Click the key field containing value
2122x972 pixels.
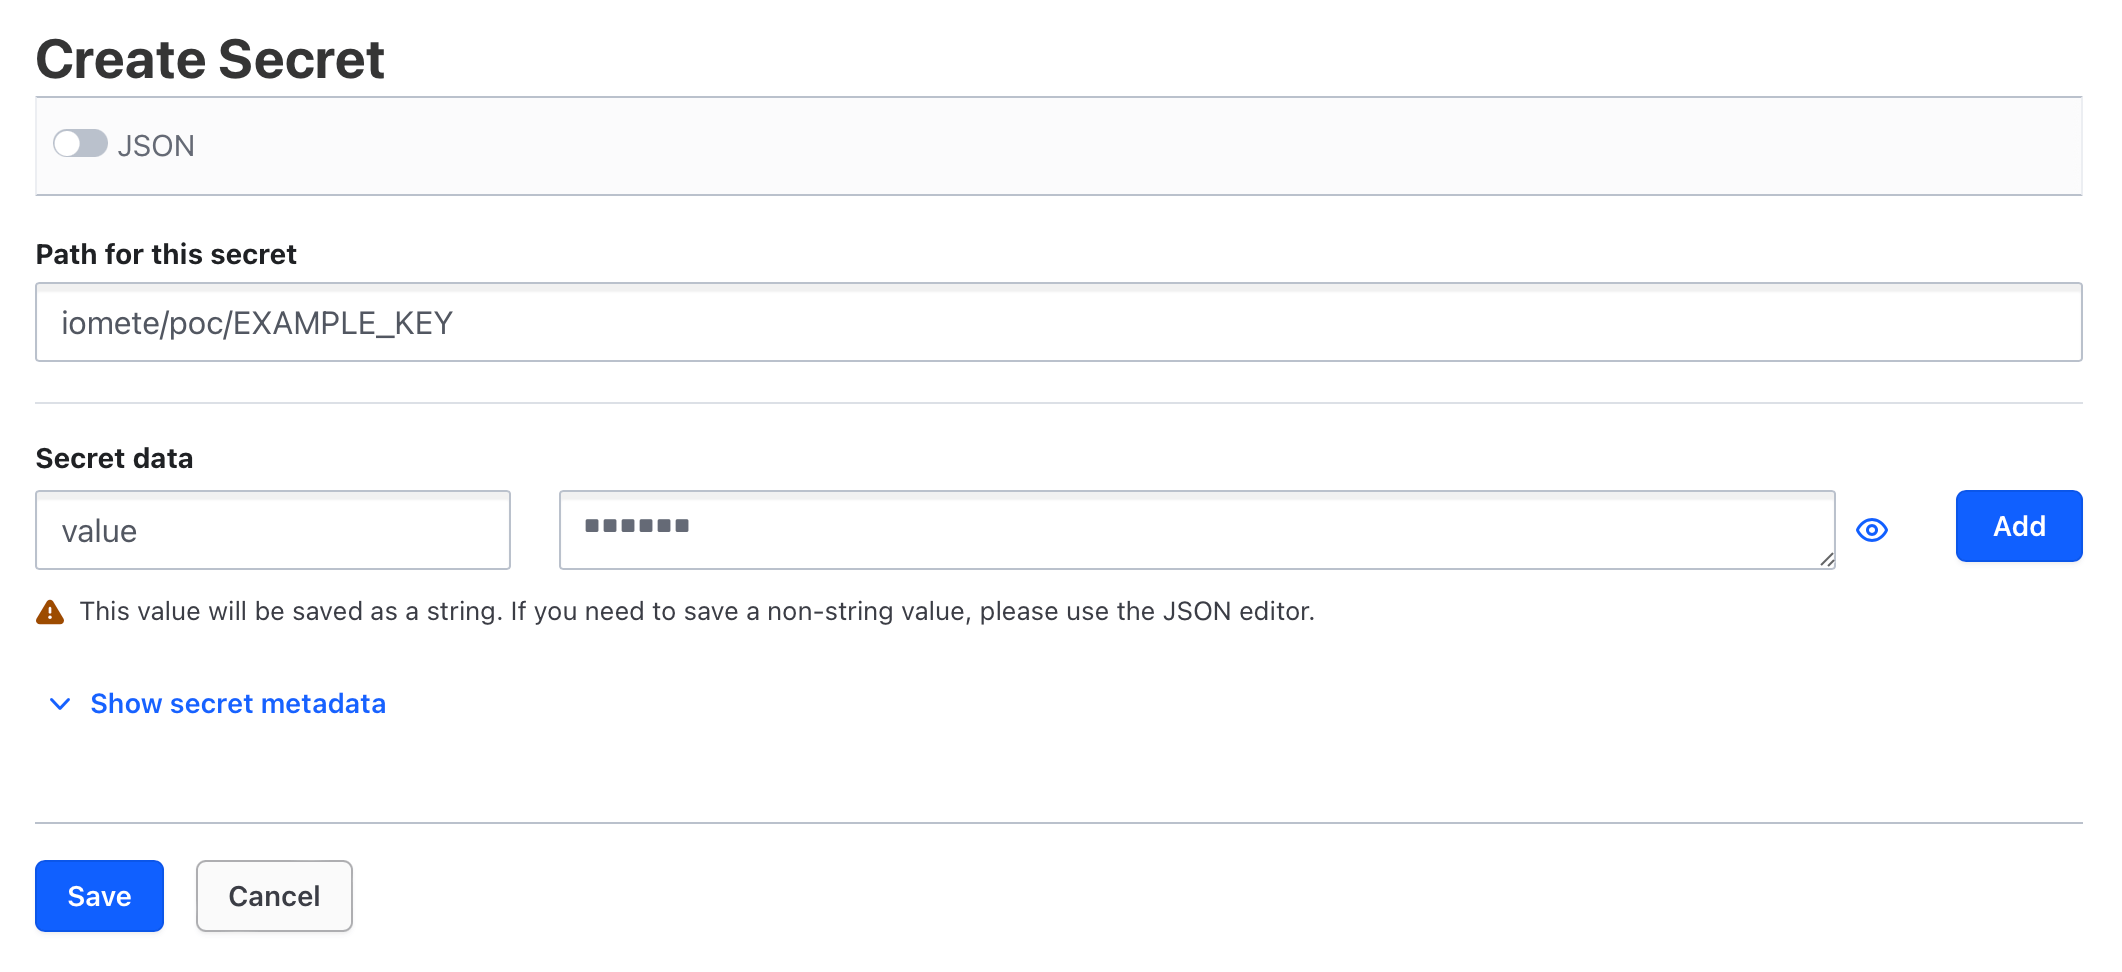pyautogui.click(x=273, y=530)
